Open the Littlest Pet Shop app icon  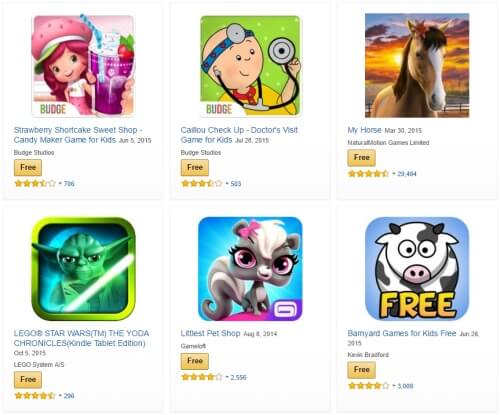[x=250, y=269]
